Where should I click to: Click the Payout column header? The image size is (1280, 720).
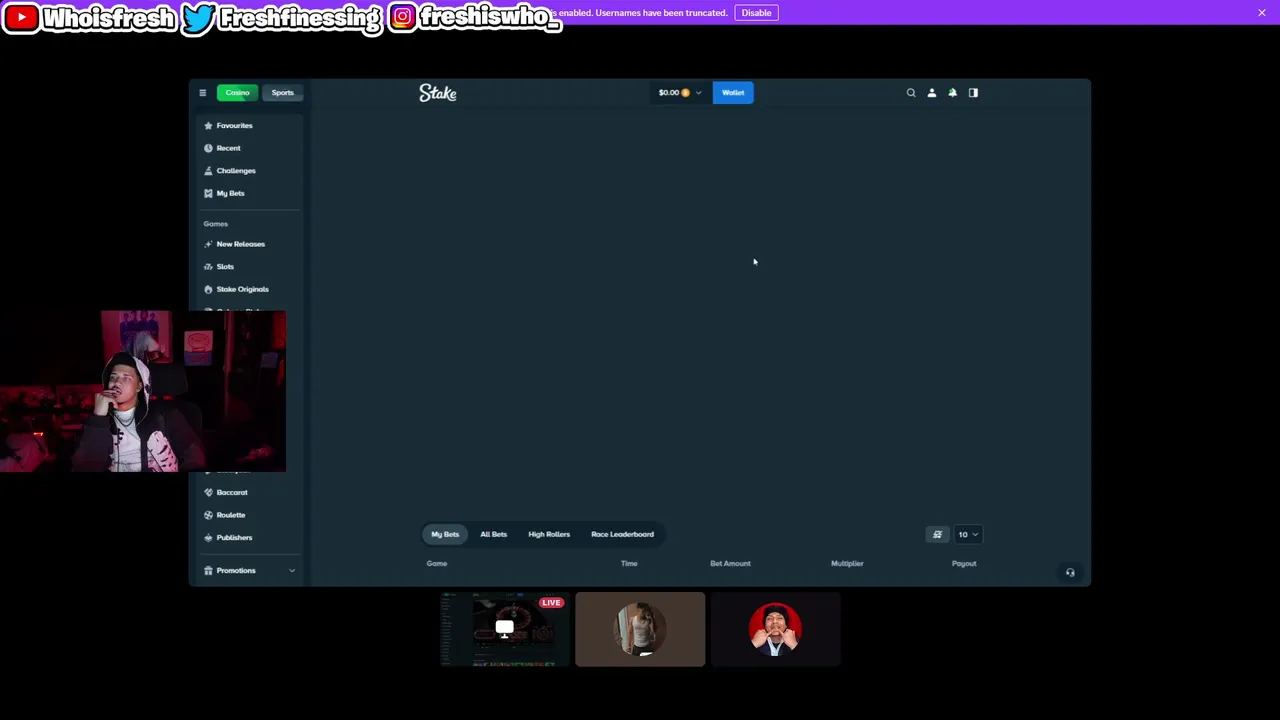click(x=964, y=563)
